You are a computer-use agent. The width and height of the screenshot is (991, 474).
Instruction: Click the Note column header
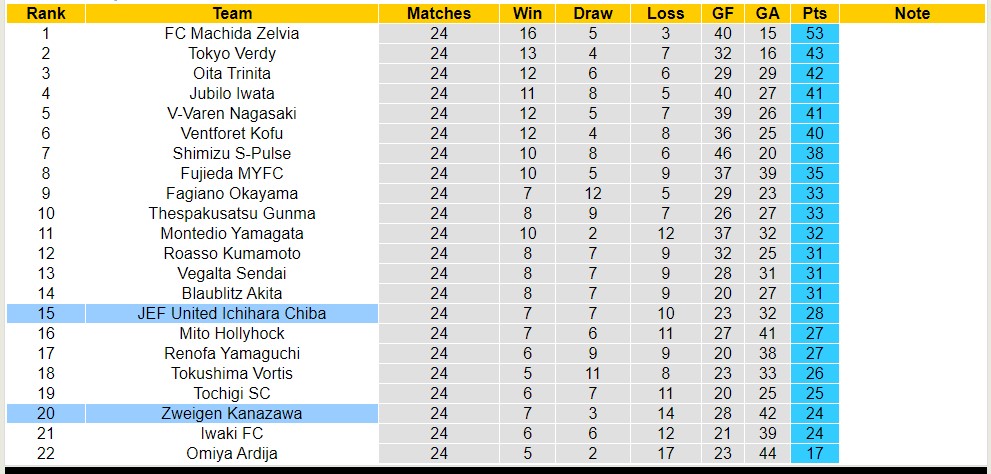click(x=912, y=13)
